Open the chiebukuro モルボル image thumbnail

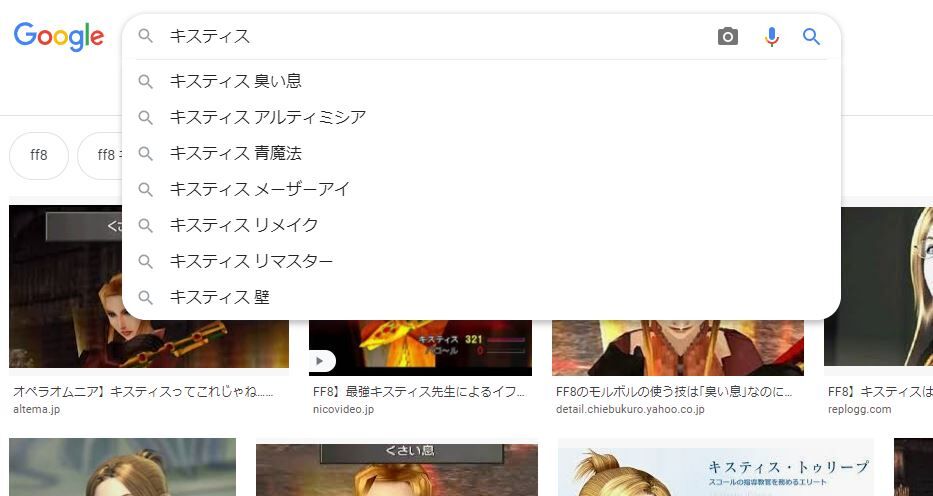click(678, 348)
